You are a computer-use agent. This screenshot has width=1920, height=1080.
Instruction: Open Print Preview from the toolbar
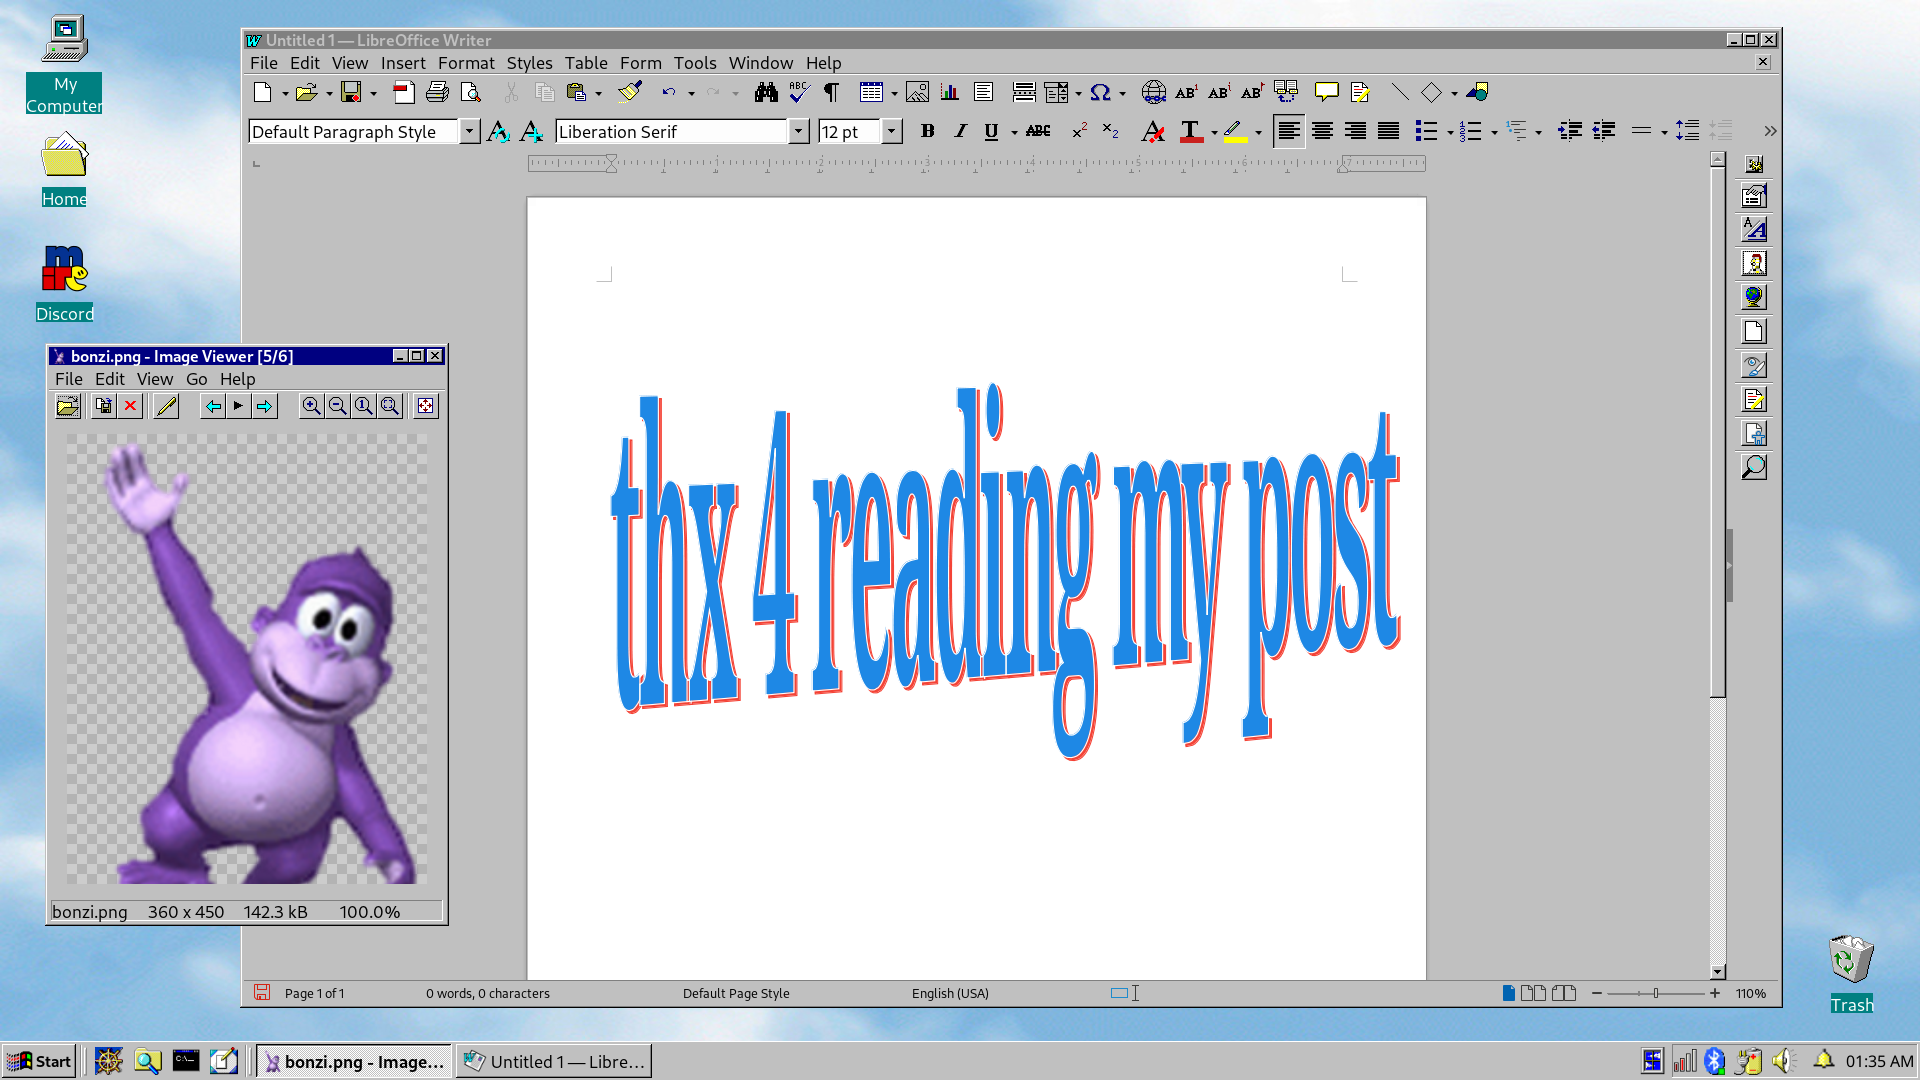click(x=470, y=92)
